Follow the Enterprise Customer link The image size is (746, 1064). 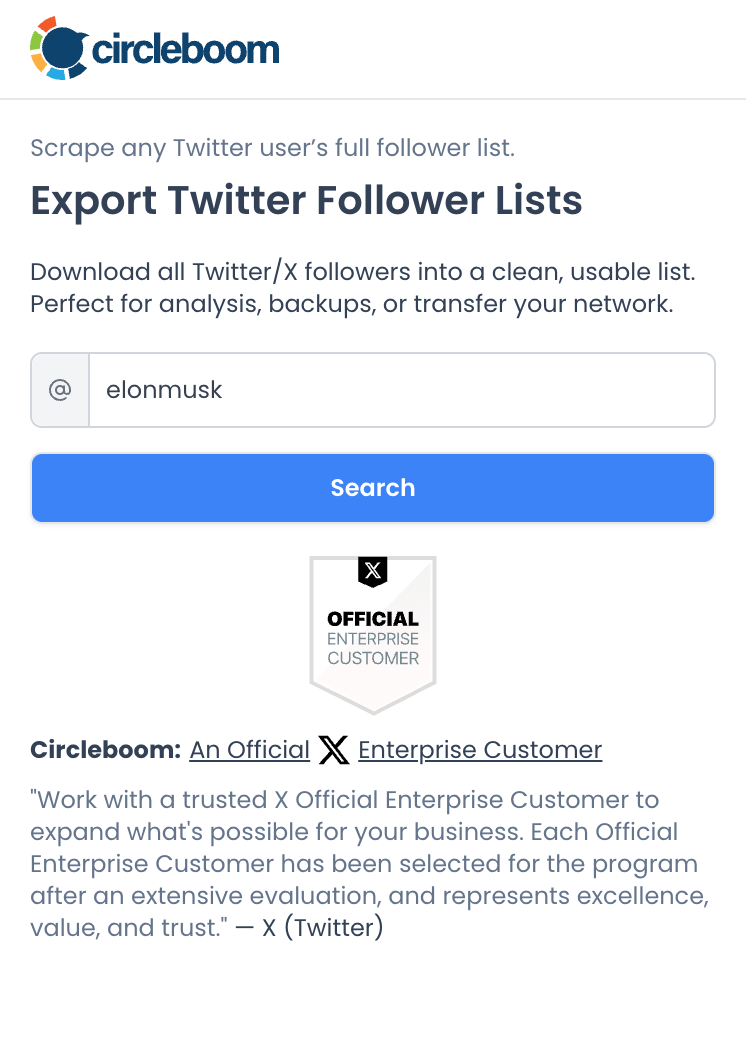tap(480, 749)
